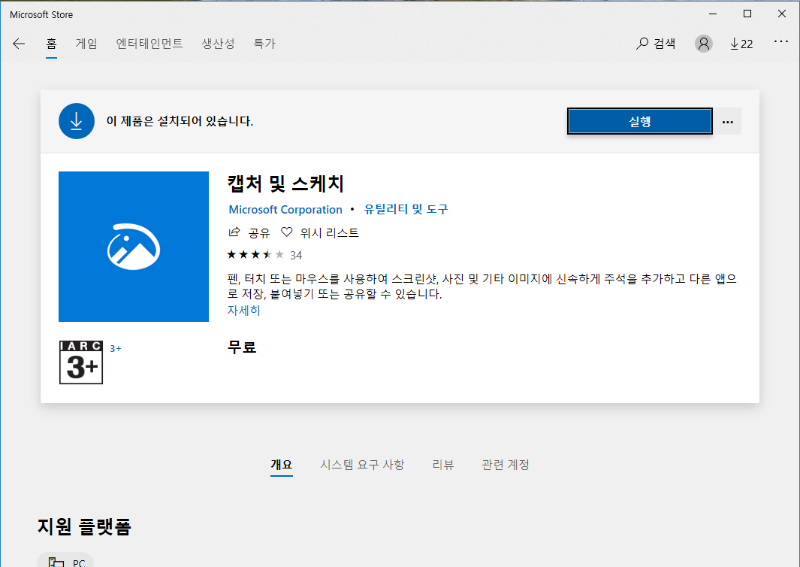Launch app with 실행 button
The width and height of the screenshot is (800, 567).
640,121
